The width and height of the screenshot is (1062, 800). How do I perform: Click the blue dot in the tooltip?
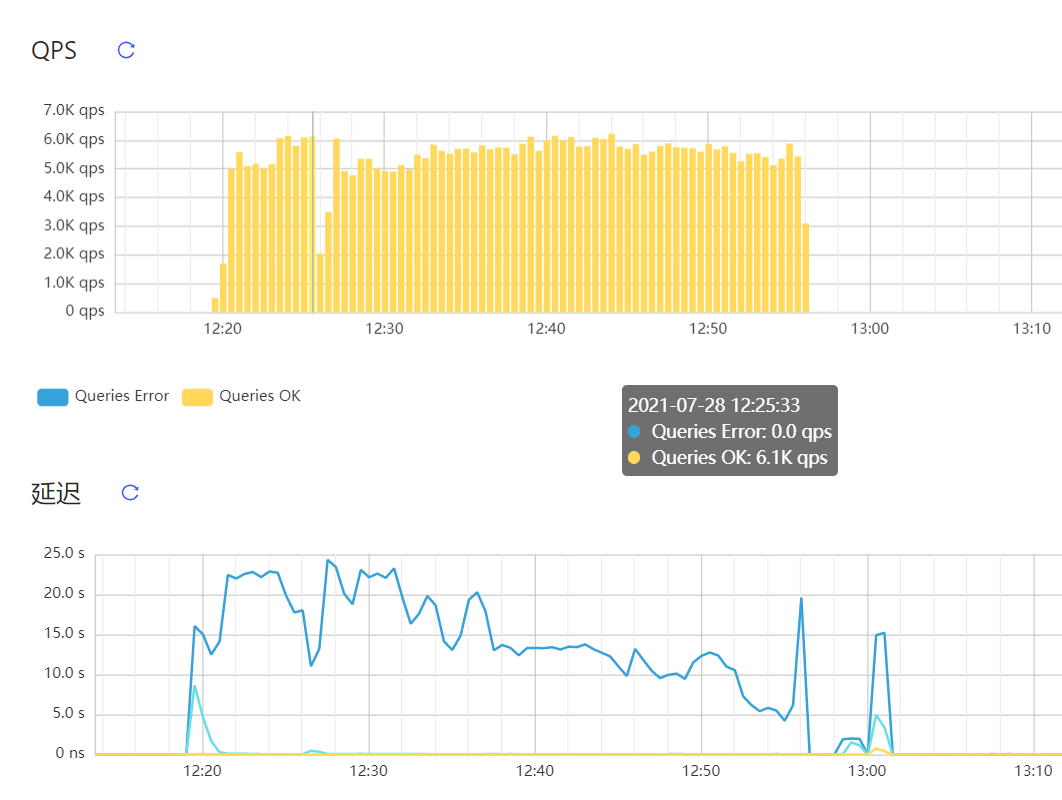point(634,432)
